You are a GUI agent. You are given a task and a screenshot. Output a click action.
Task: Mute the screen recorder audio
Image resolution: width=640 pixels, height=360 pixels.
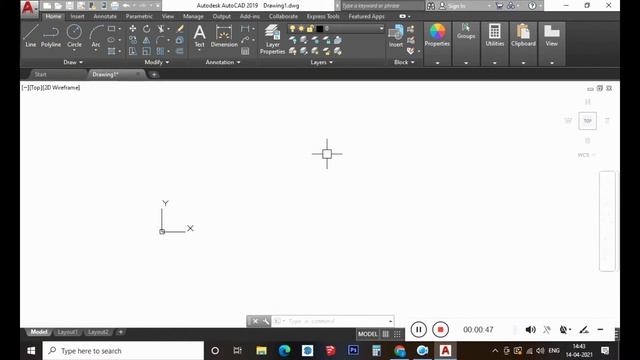click(x=530, y=329)
